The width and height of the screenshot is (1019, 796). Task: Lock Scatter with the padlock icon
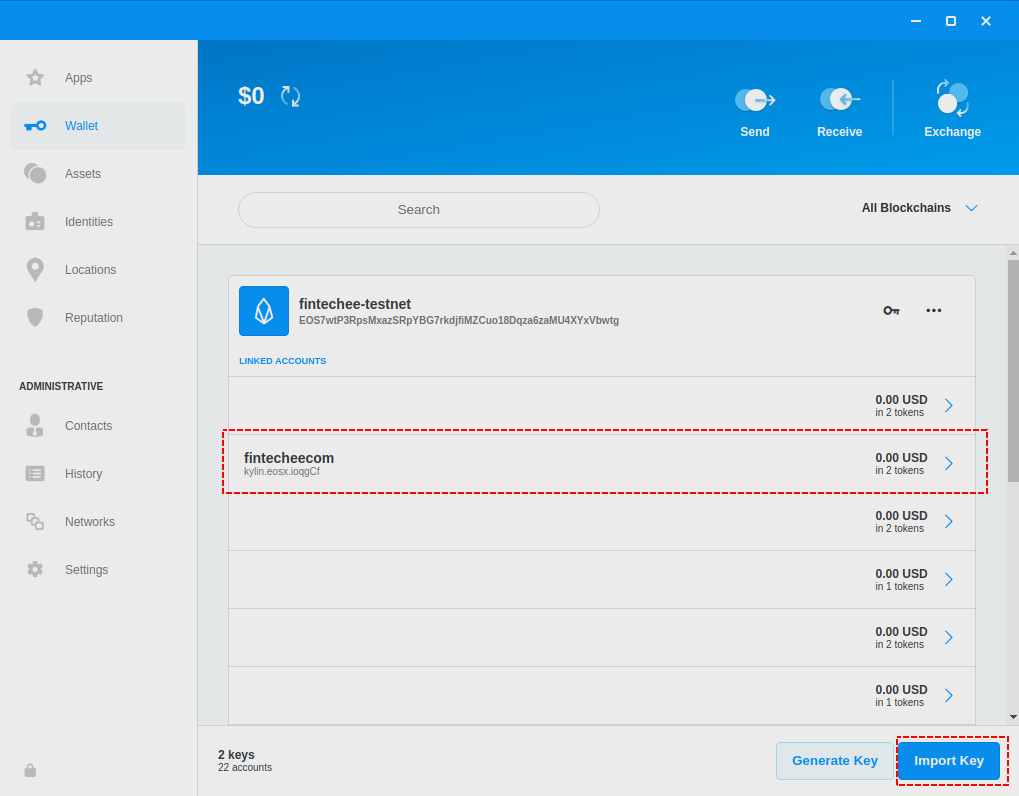[30, 771]
